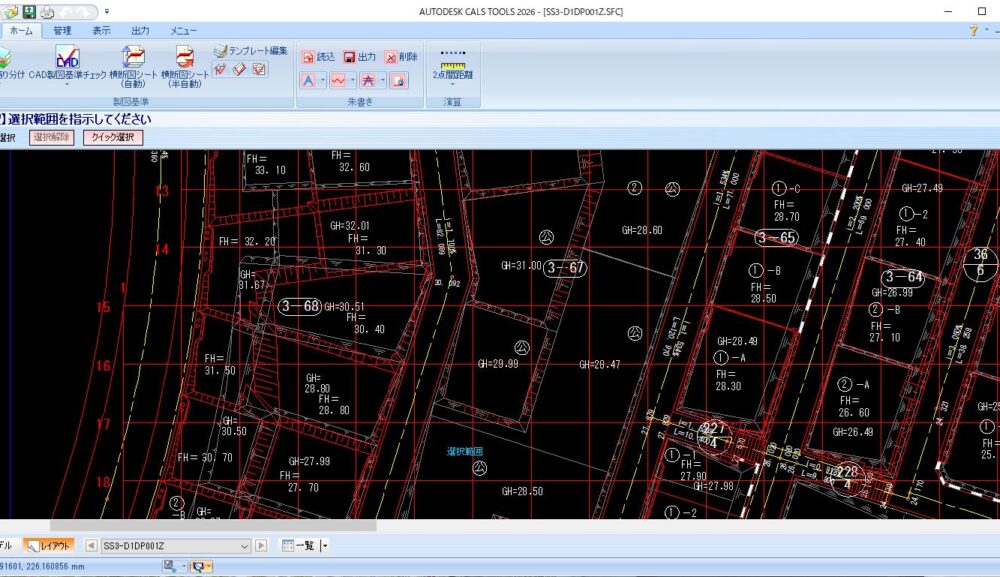The height and width of the screenshot is (577, 1000).
Task: Run 横断図シート (半自動) tool
Action: (185, 58)
